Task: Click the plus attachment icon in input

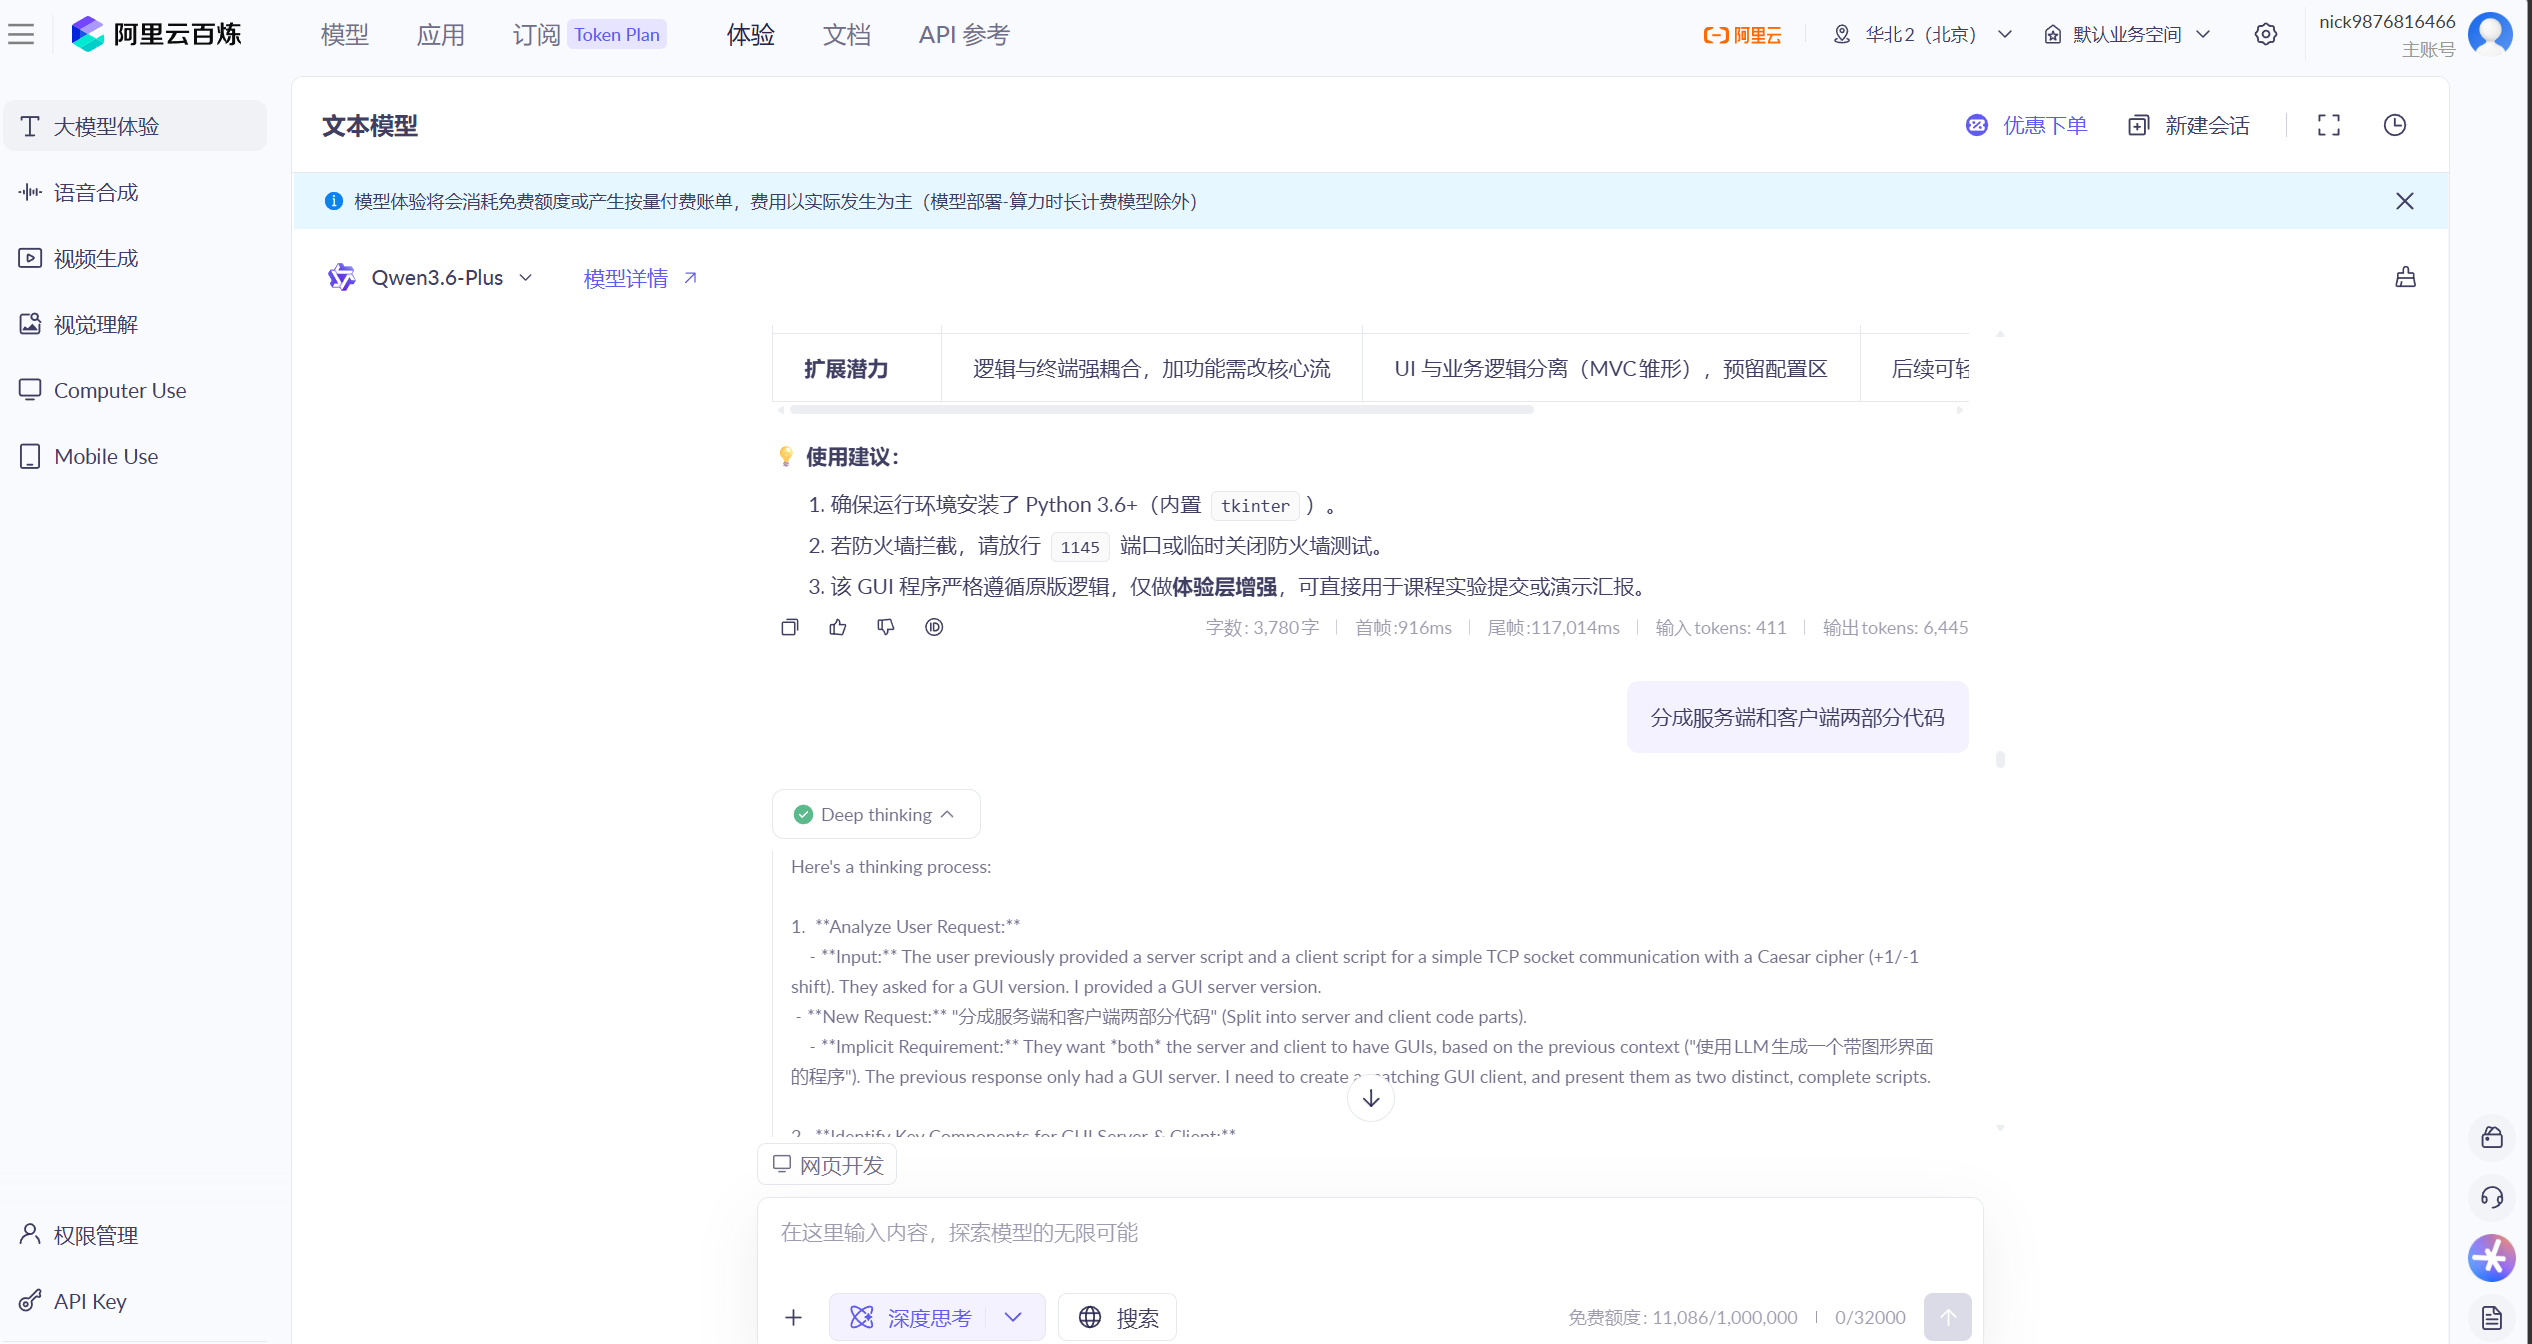Action: [x=793, y=1317]
